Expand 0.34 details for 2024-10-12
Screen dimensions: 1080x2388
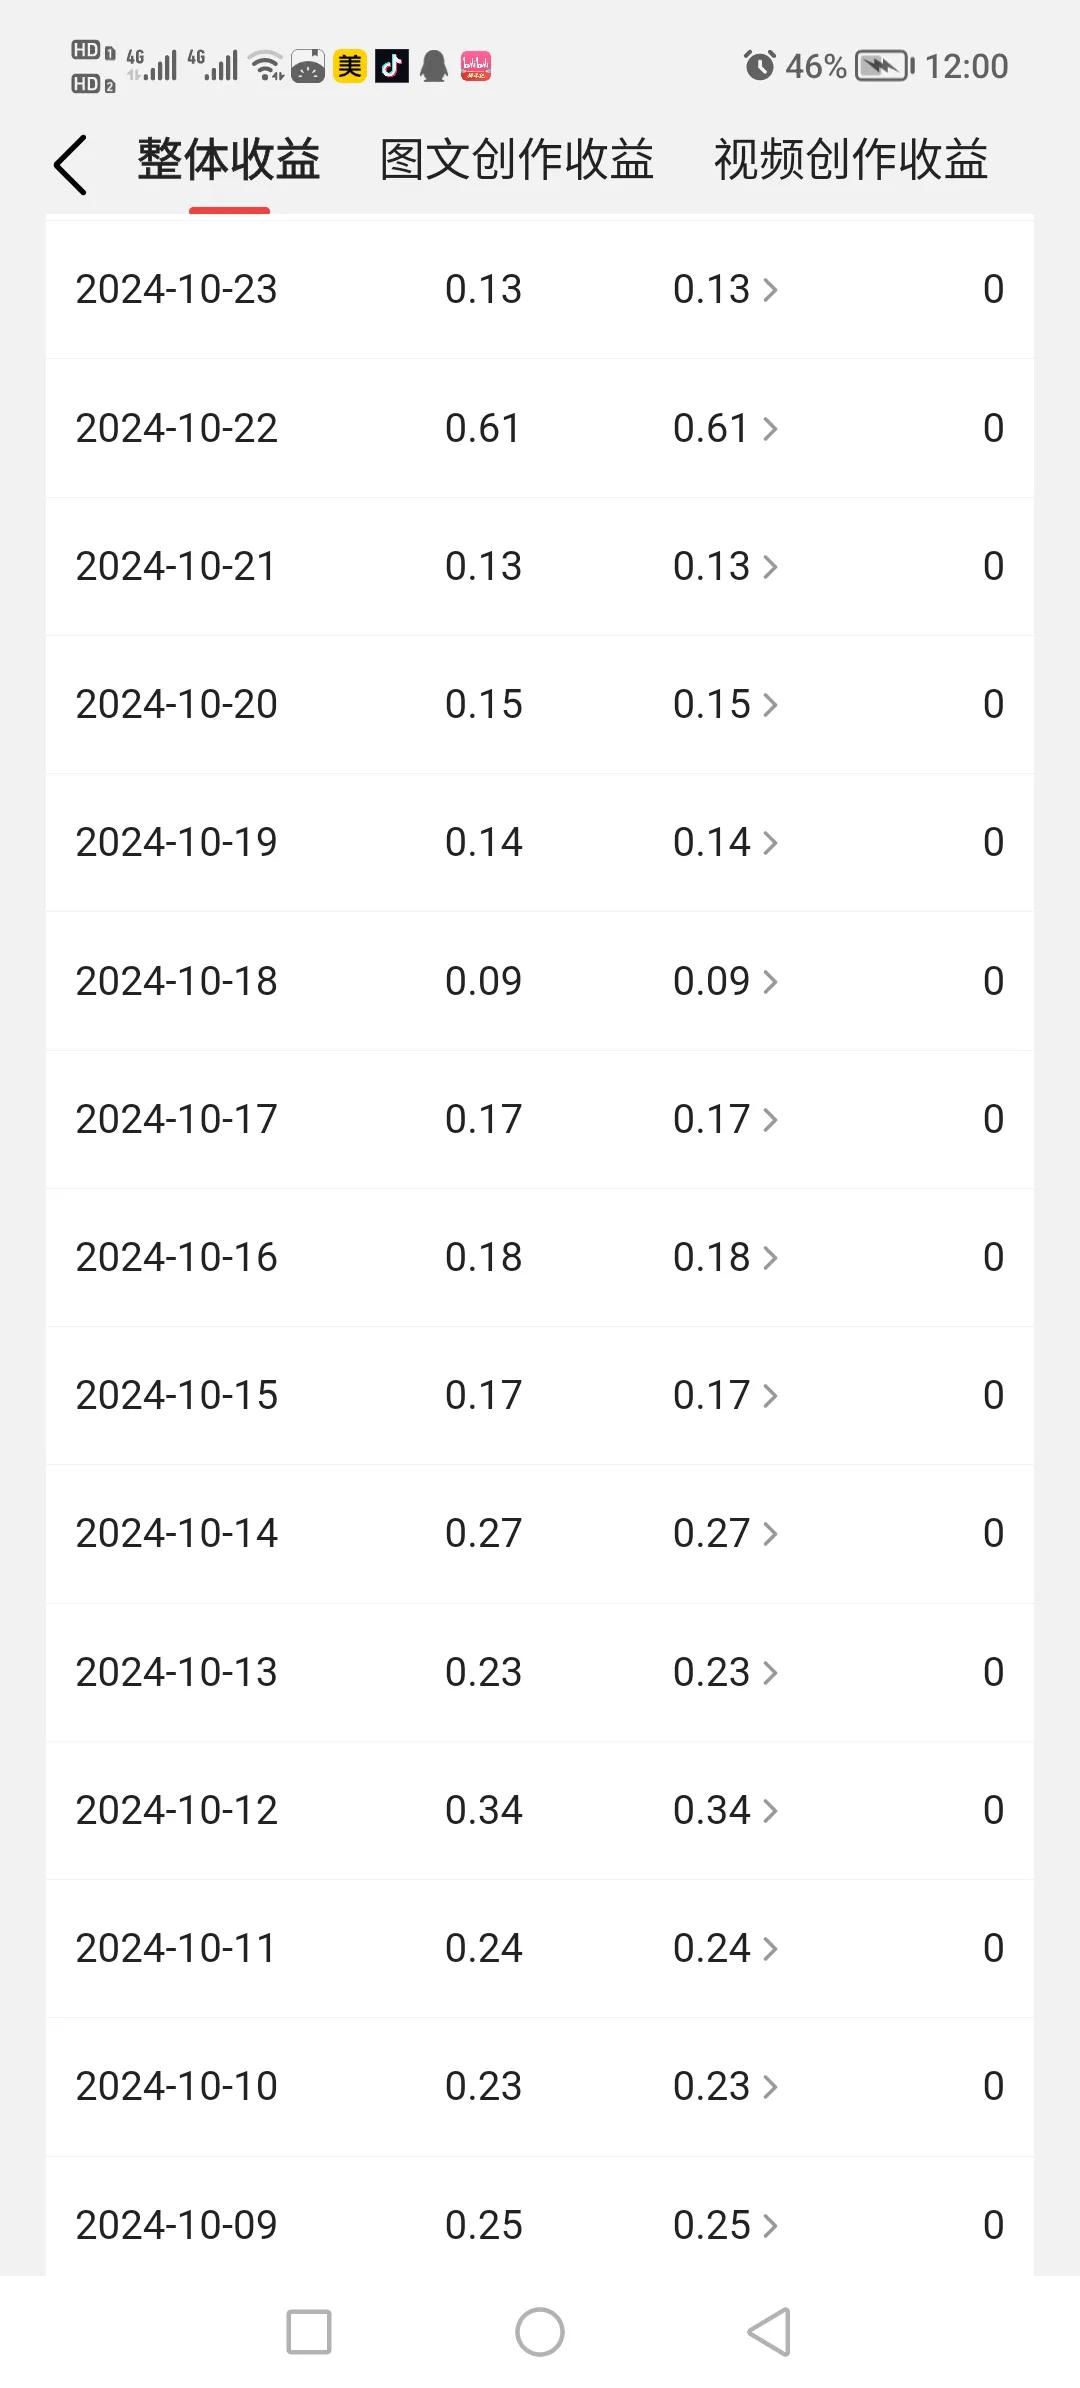coord(725,1810)
